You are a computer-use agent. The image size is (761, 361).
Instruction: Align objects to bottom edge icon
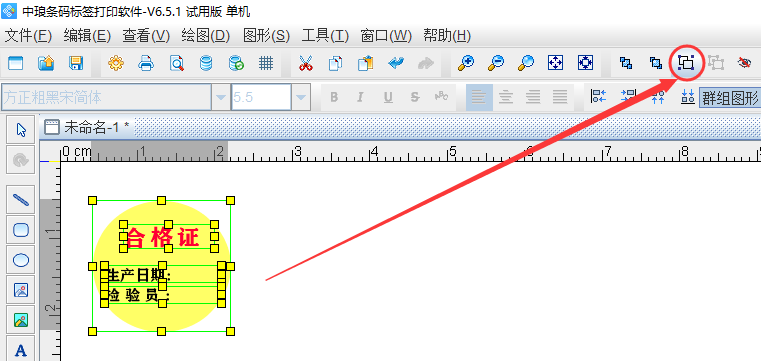pyautogui.click(x=687, y=97)
